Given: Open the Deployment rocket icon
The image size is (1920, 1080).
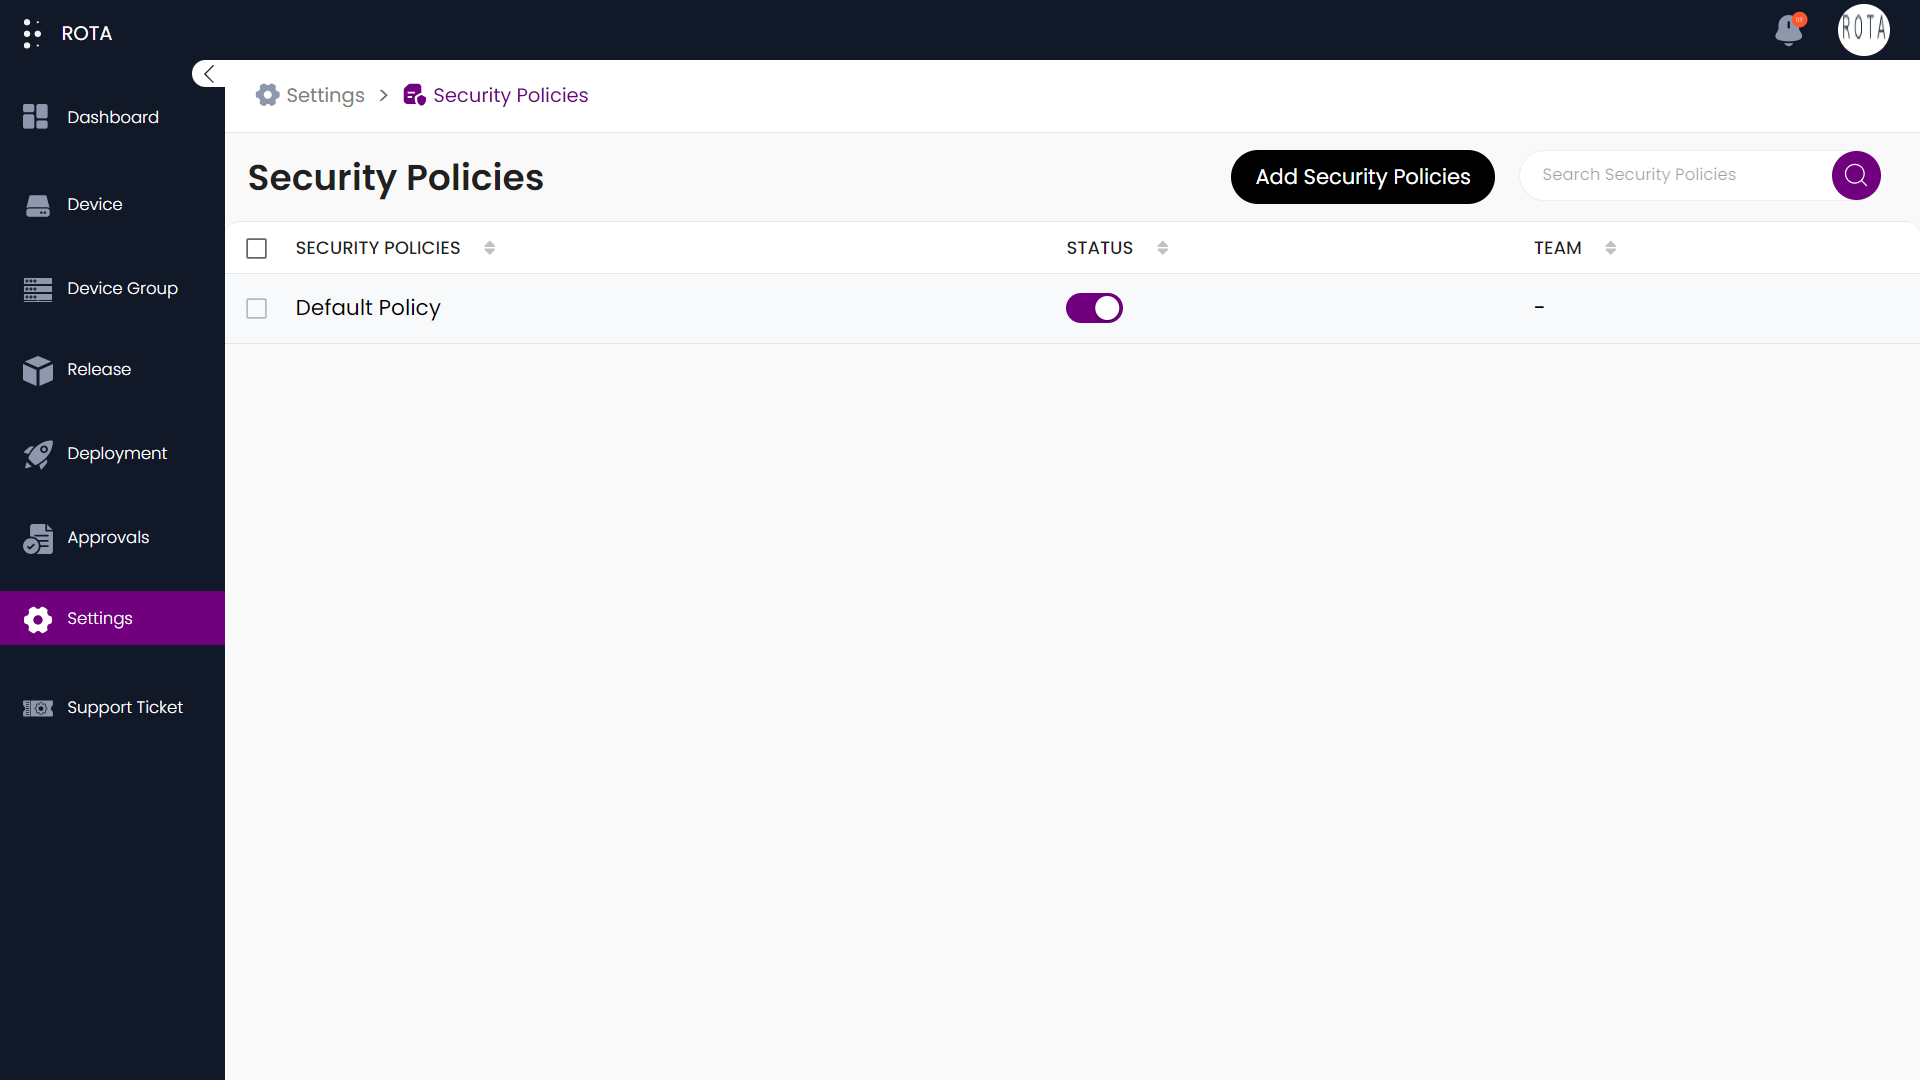Looking at the screenshot, I should pos(37,454).
